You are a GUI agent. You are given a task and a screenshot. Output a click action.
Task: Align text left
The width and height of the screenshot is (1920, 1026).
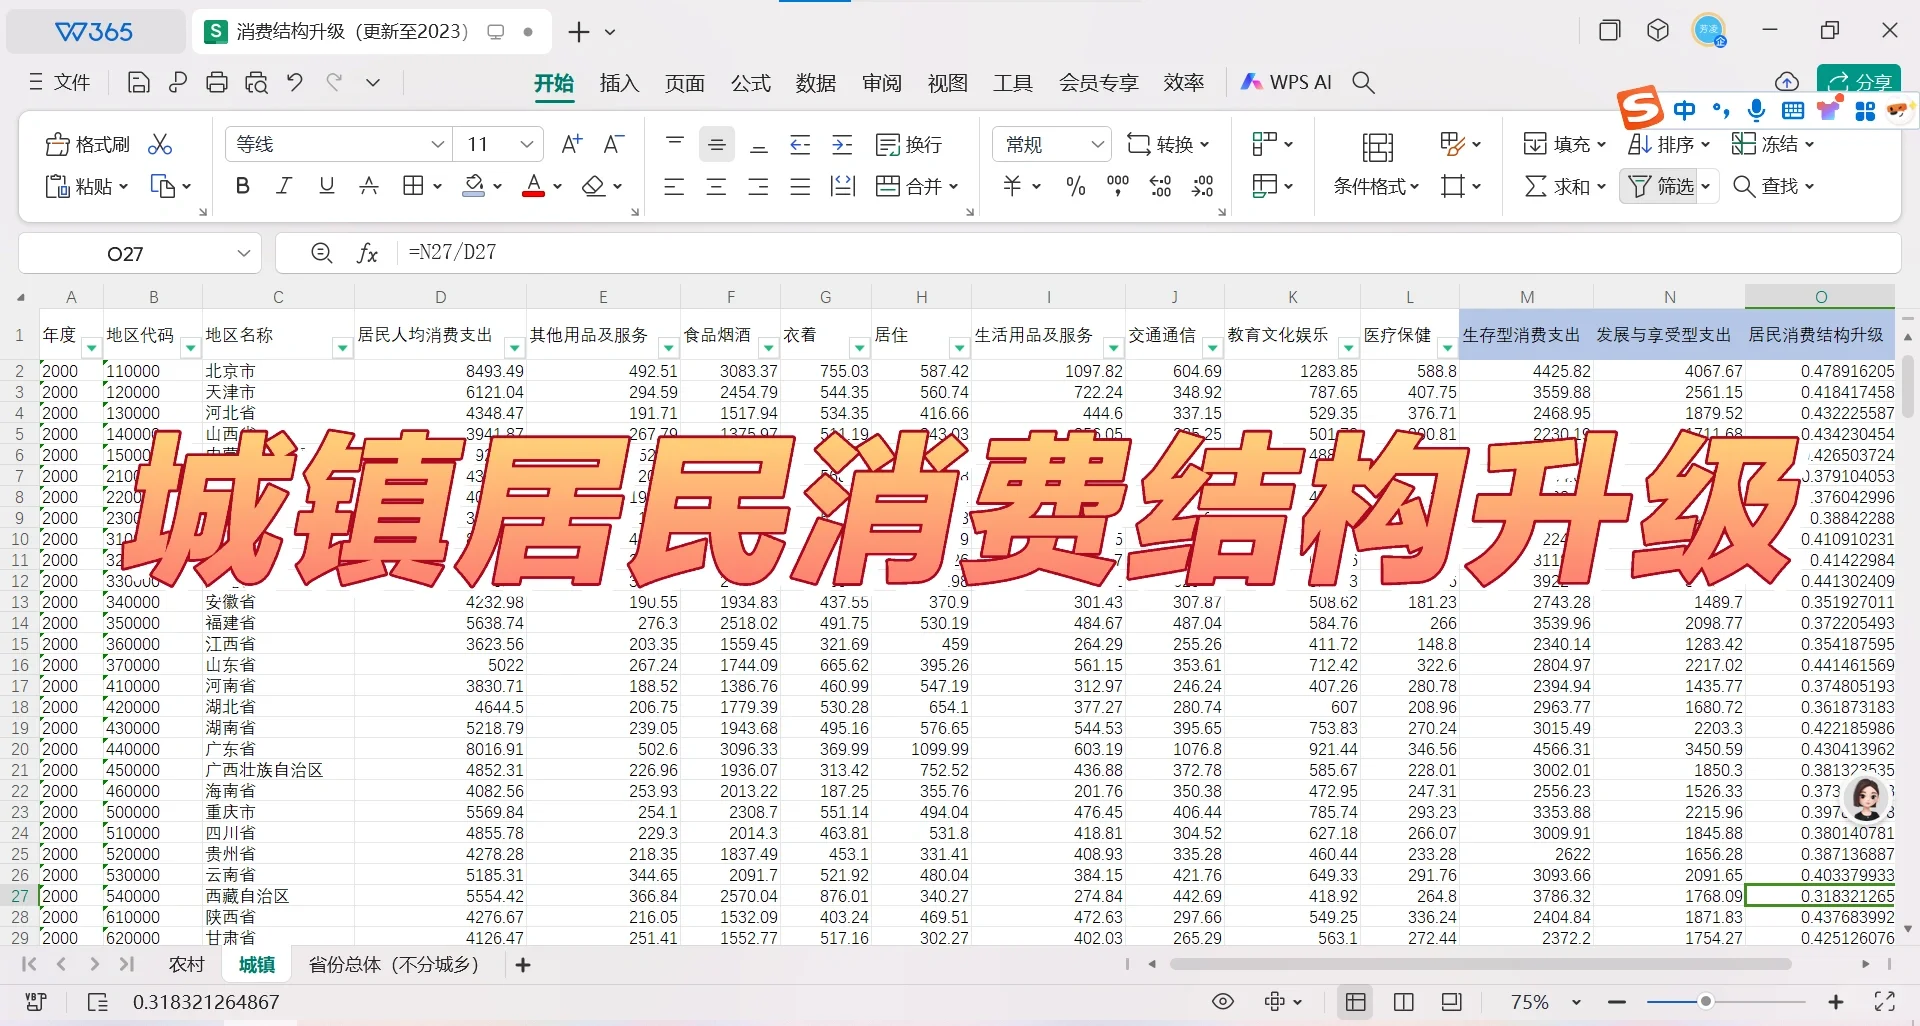(x=675, y=186)
